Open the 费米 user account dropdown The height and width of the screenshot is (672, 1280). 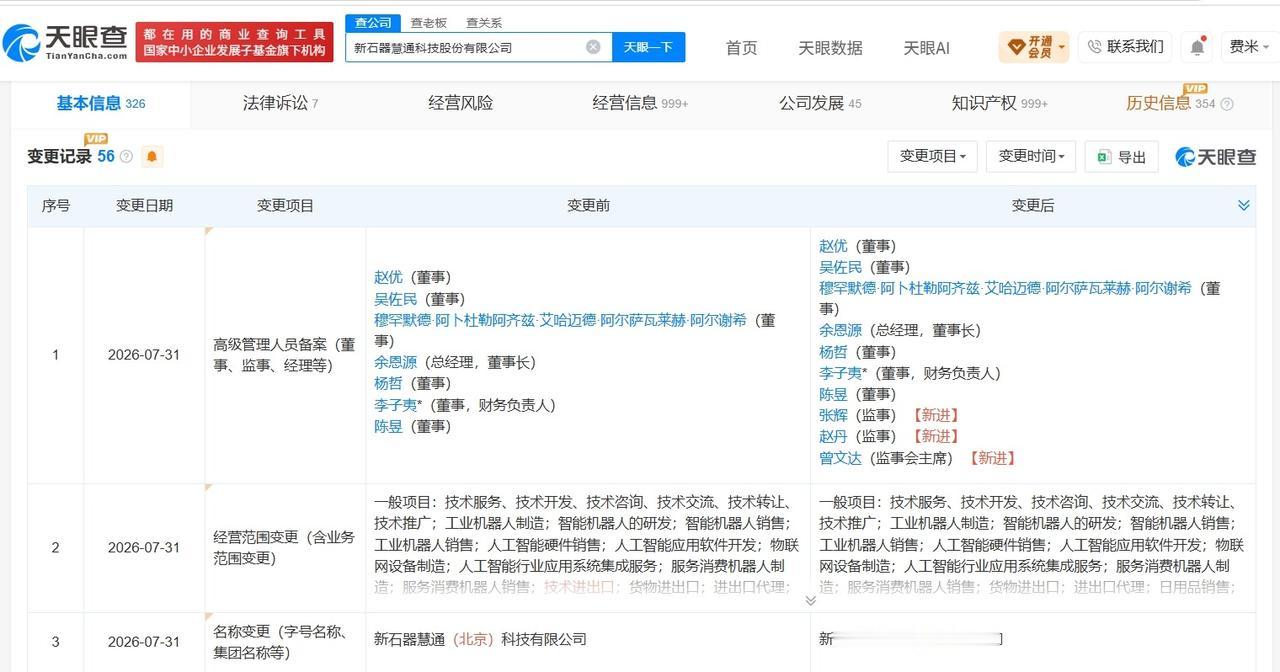pos(1250,47)
